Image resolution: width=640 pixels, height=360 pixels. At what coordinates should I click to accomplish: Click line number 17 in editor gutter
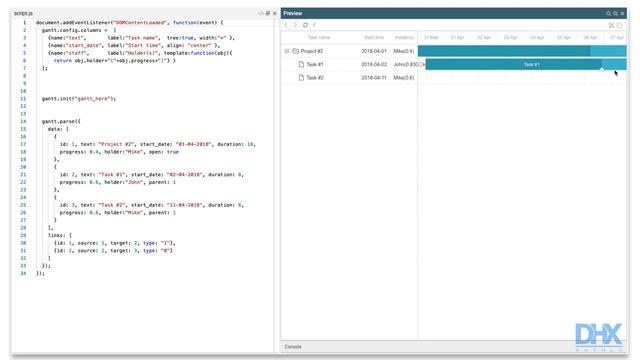[23, 144]
